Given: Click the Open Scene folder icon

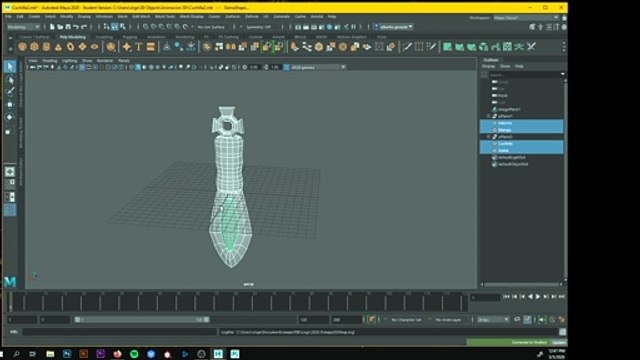Looking at the screenshot, I should tap(60, 27).
